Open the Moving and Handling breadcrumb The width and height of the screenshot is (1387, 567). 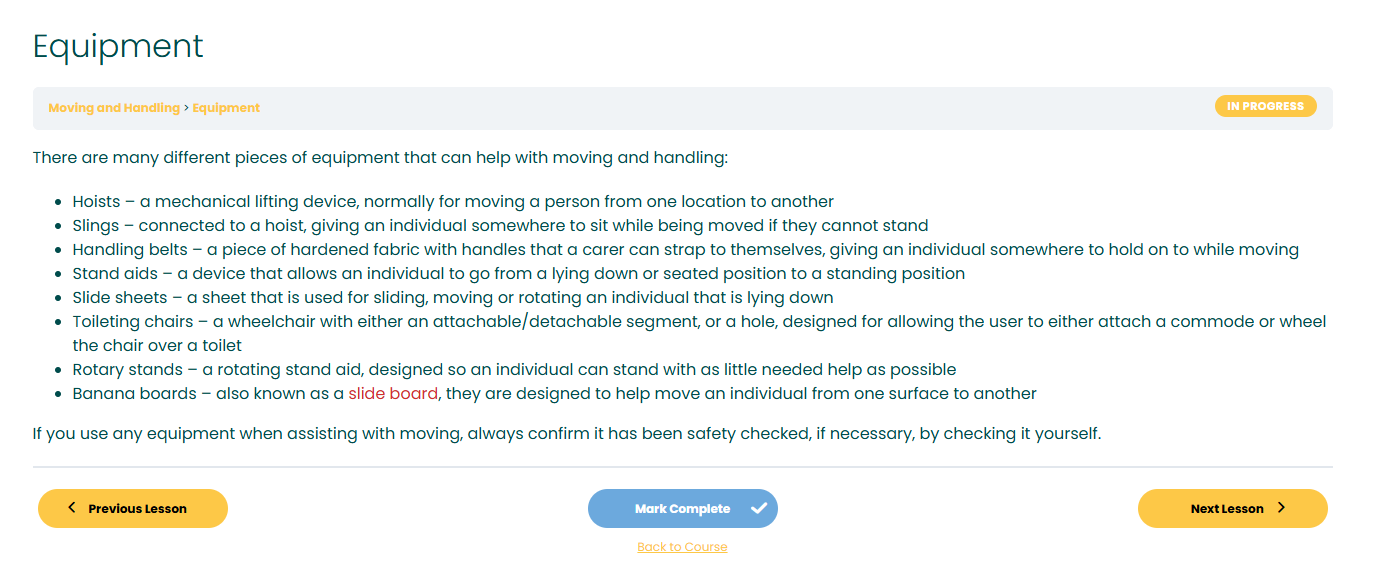point(114,108)
